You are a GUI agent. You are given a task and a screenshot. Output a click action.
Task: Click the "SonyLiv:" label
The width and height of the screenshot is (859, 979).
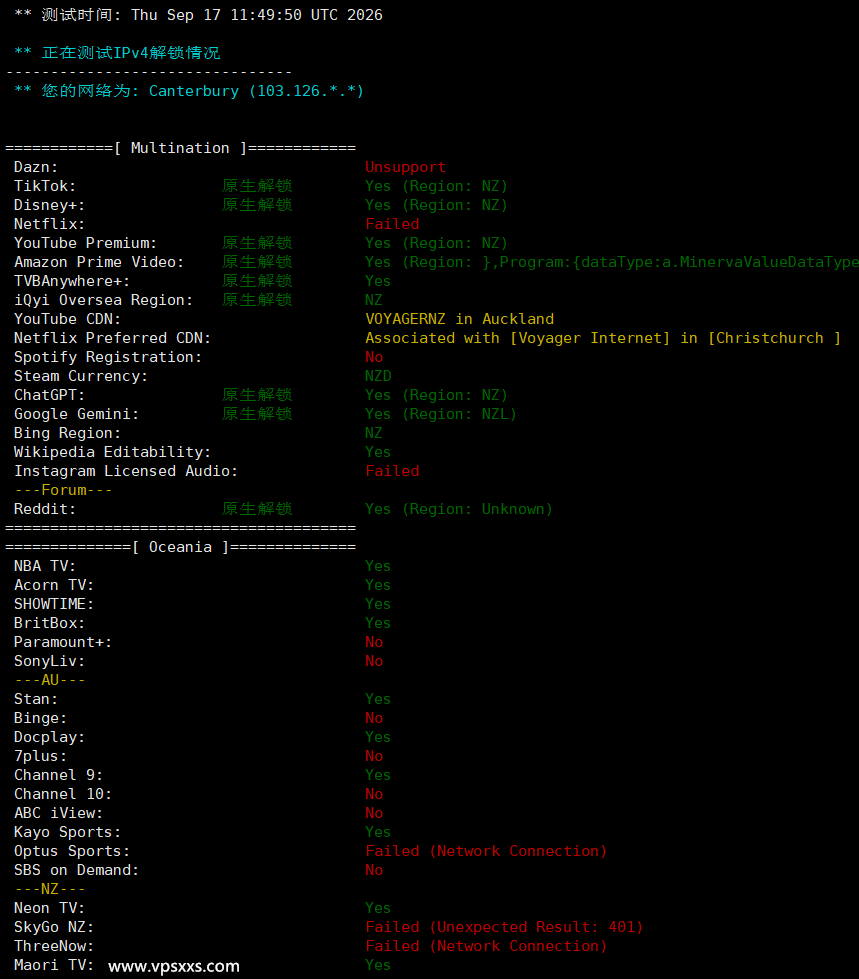point(49,661)
